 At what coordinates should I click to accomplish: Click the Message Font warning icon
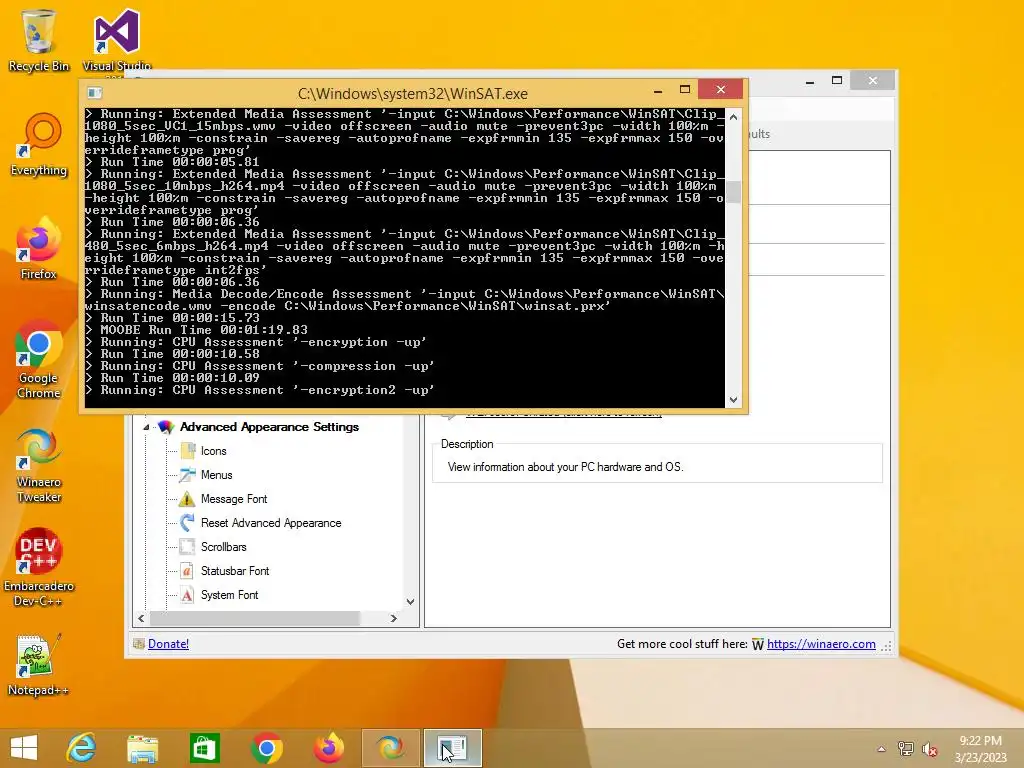click(187, 499)
